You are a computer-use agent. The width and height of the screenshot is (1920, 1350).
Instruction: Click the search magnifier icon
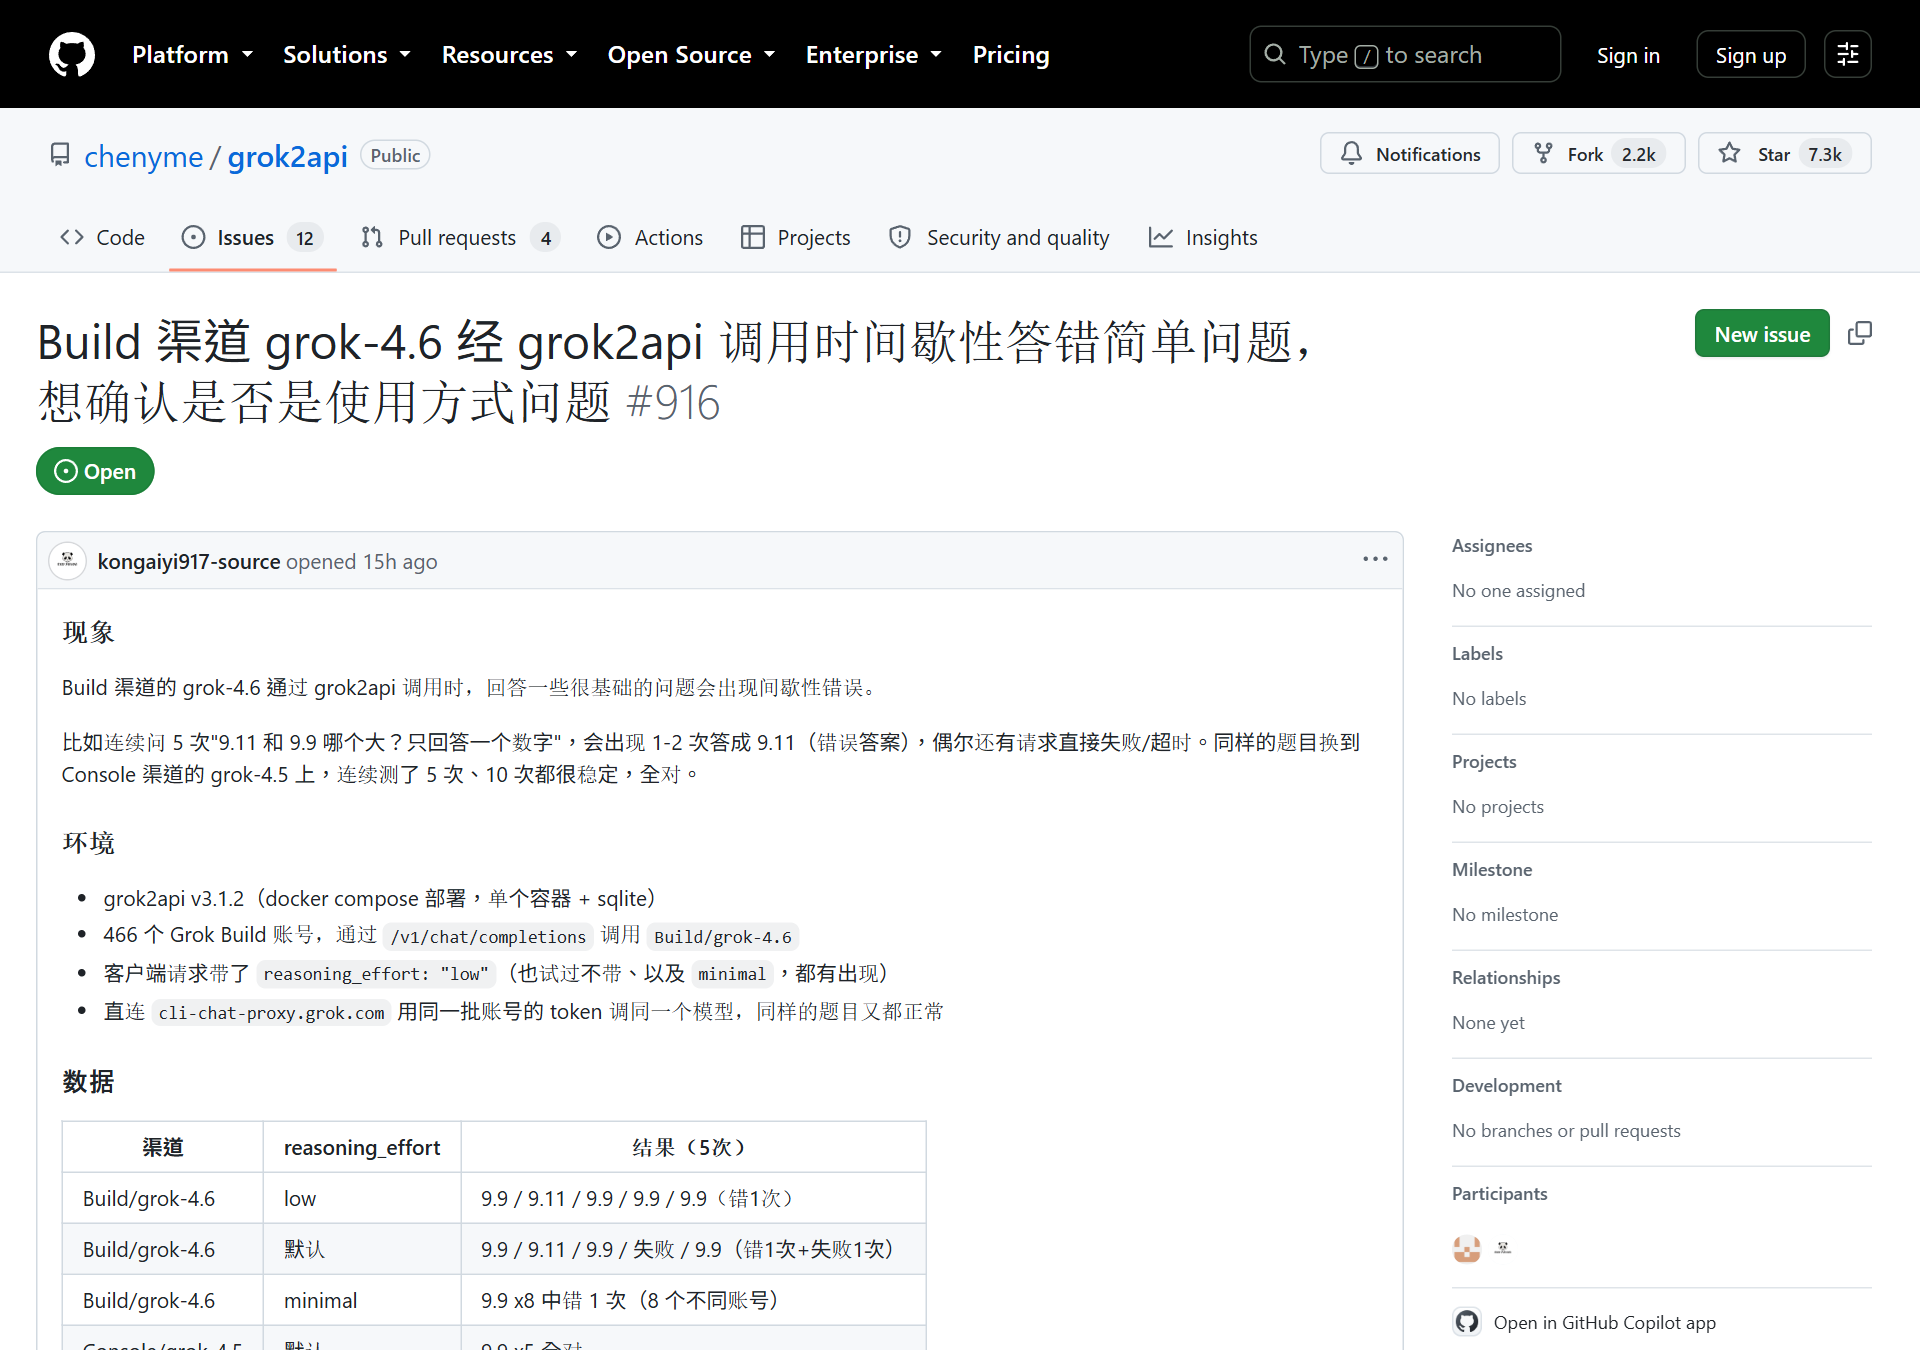tap(1275, 54)
